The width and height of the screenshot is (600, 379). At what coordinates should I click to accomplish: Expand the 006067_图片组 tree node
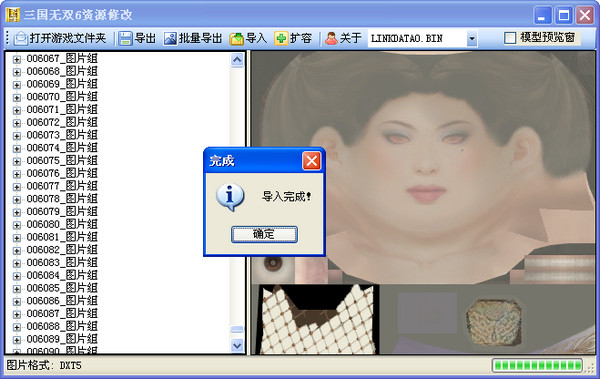click(x=16, y=59)
